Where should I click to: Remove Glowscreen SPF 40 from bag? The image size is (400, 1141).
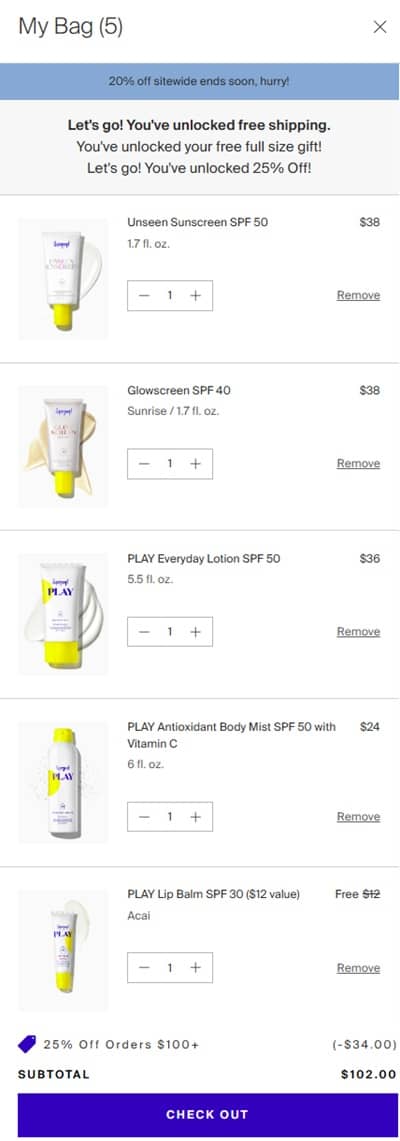359,464
